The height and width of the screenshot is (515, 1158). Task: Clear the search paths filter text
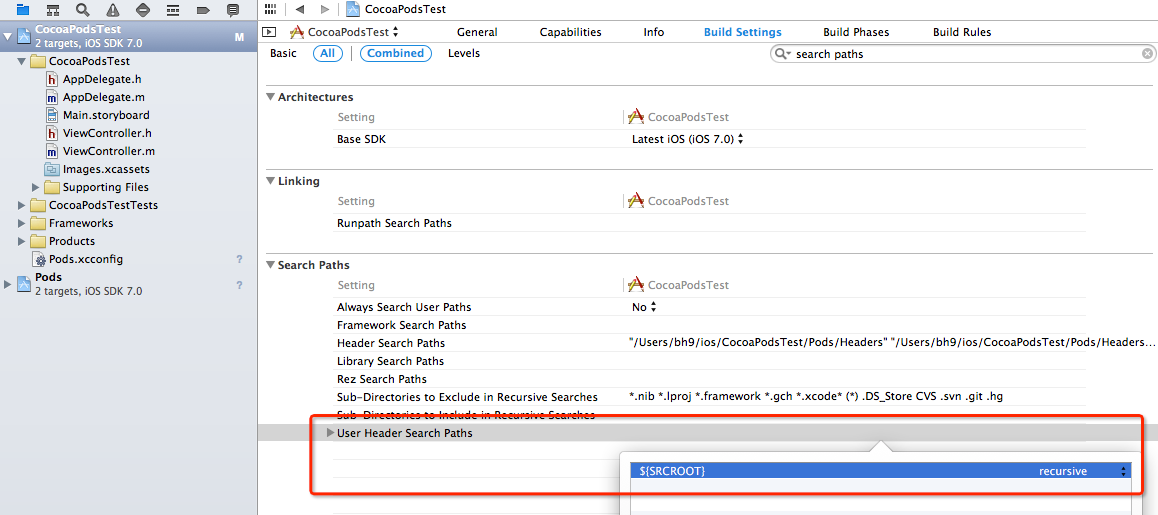1147,54
